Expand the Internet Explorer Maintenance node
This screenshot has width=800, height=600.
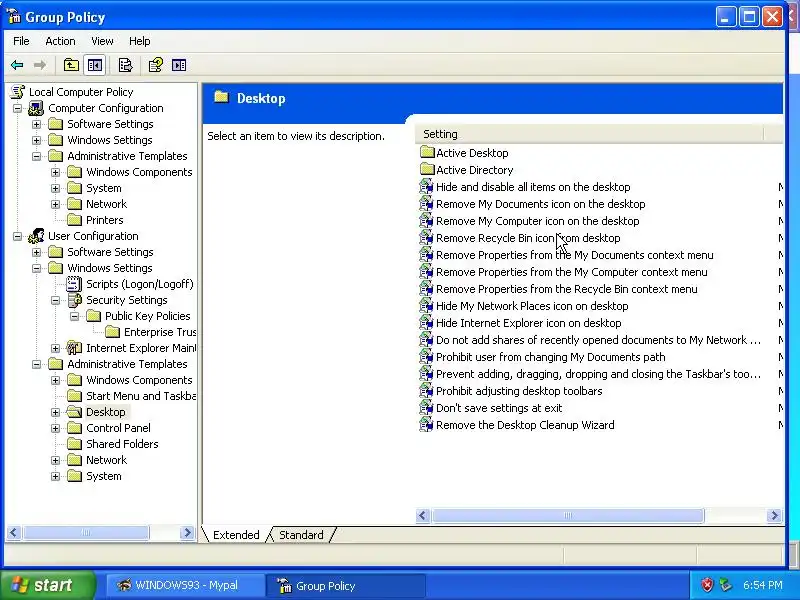pyautogui.click(x=55, y=348)
